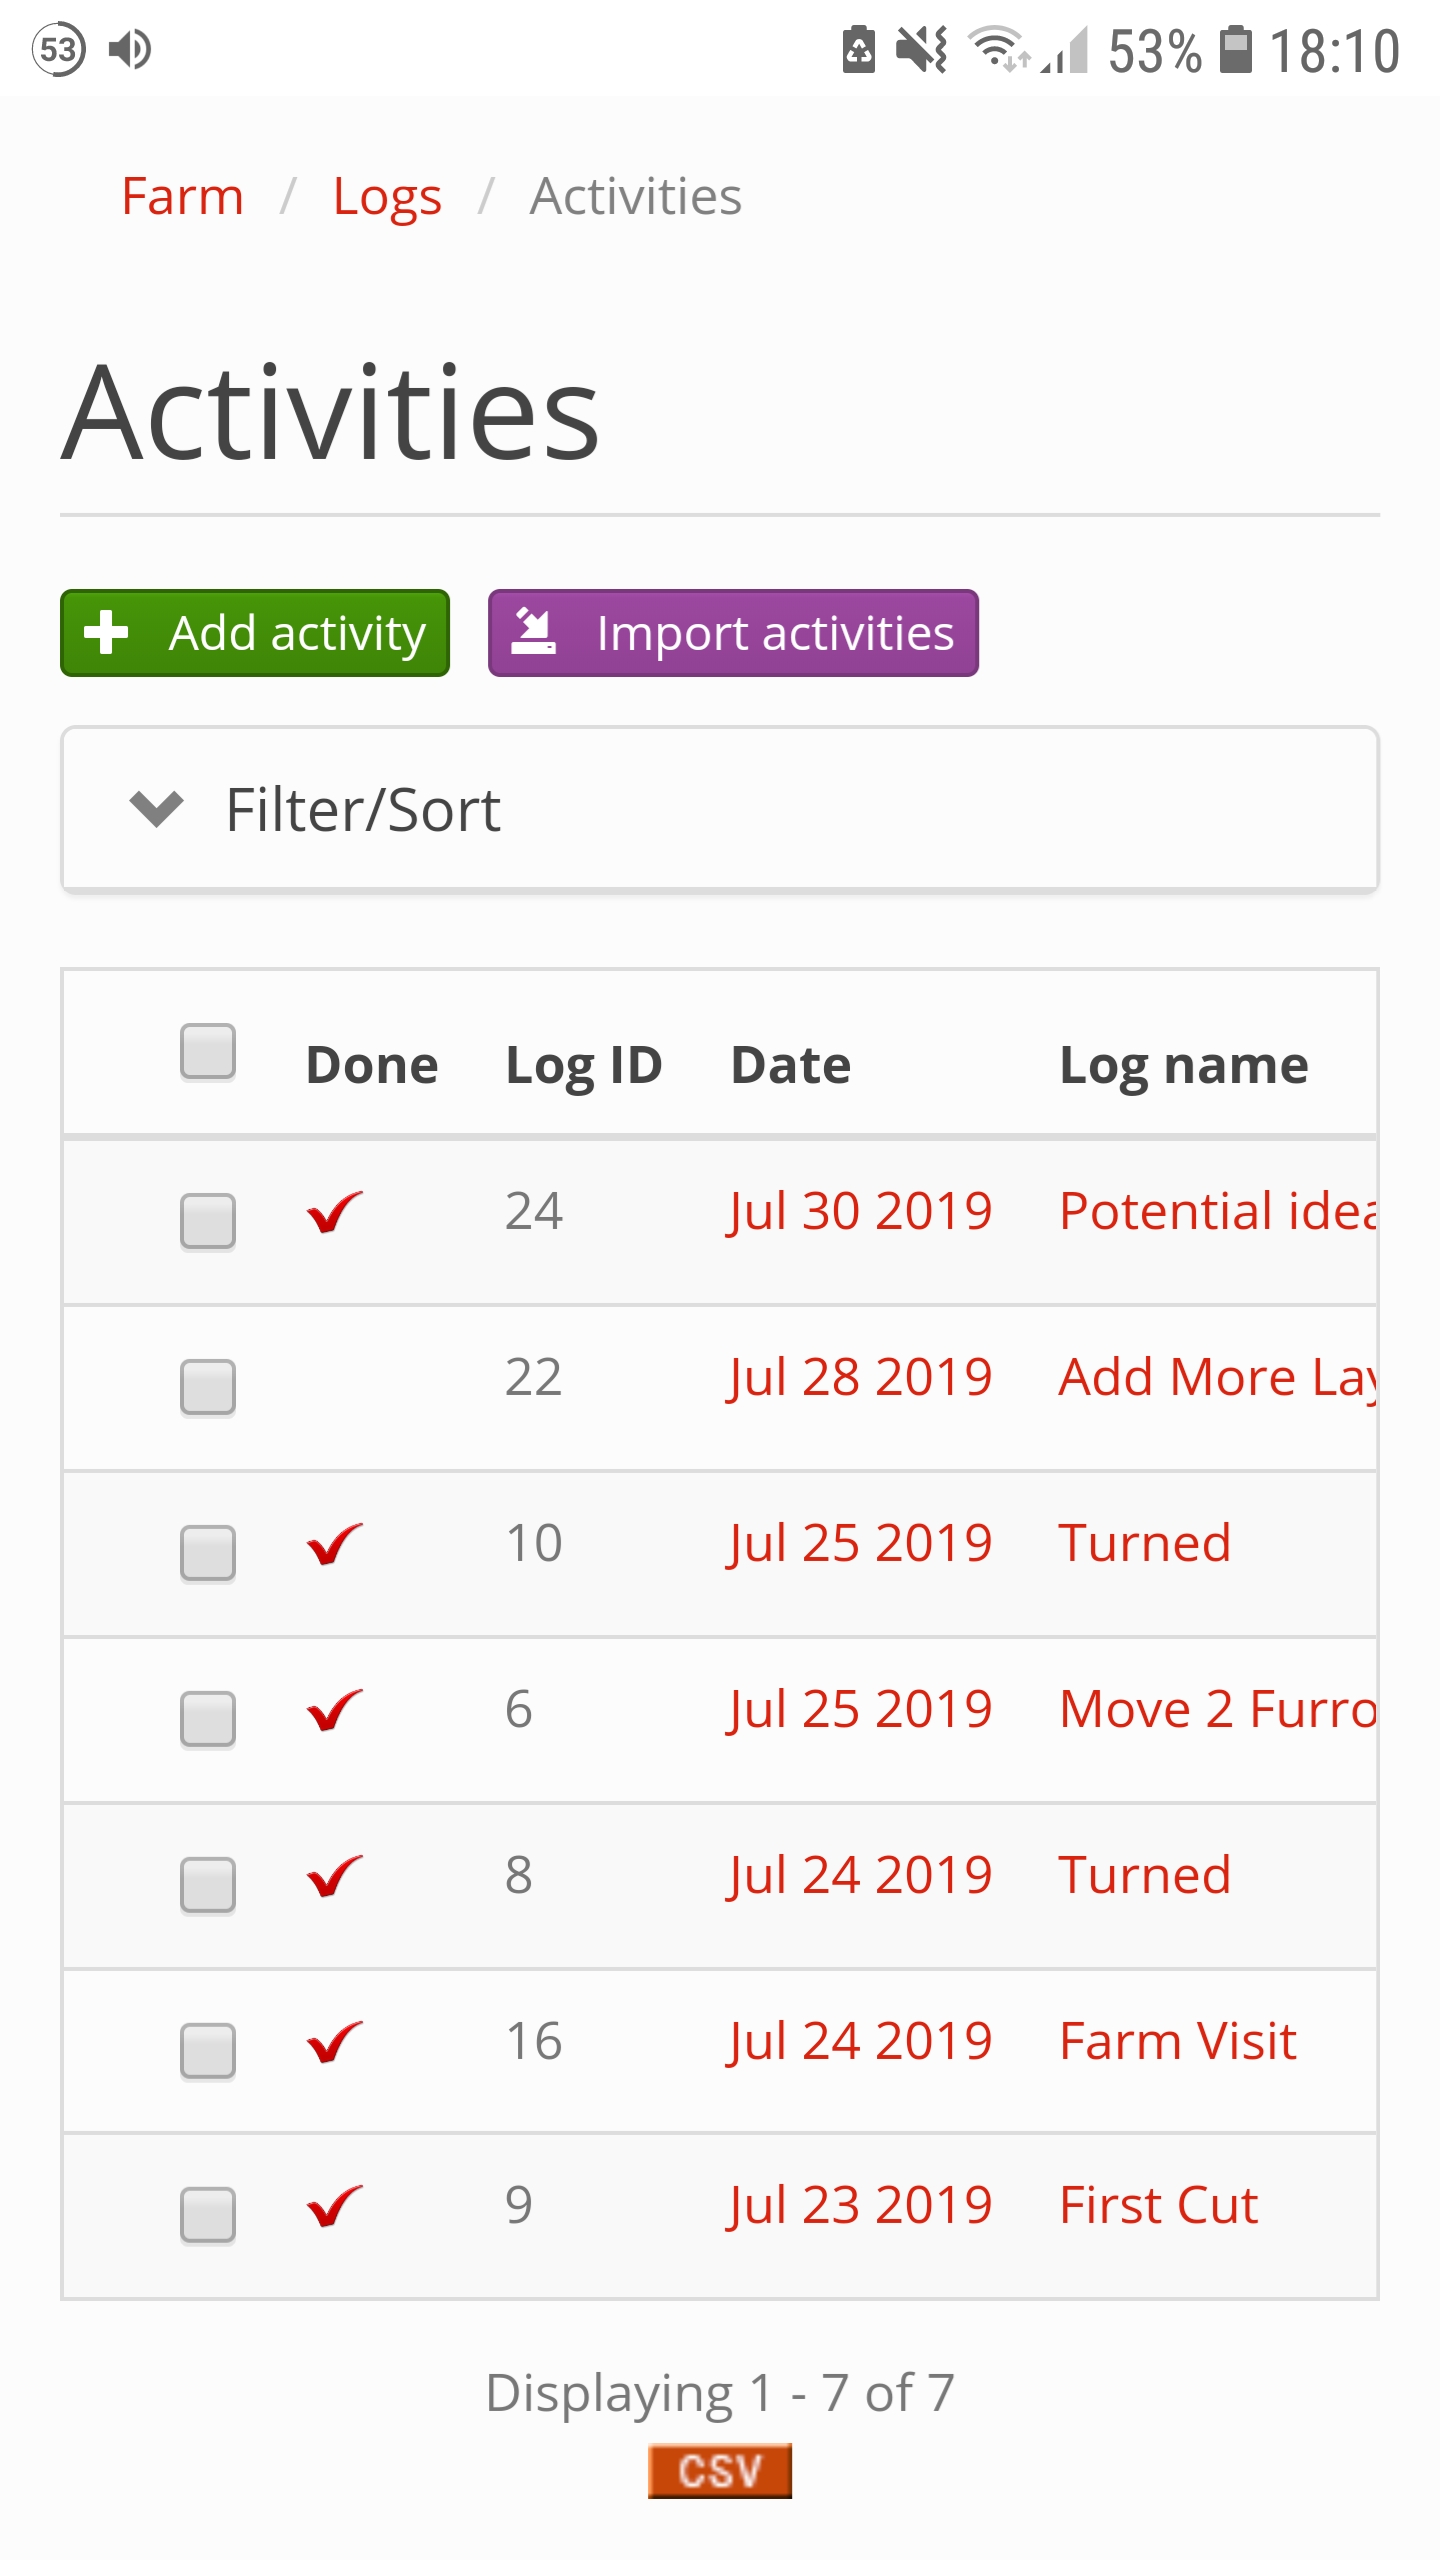1440x2560 pixels.
Task: Sort the table by the Date column header
Action: click(x=791, y=1065)
